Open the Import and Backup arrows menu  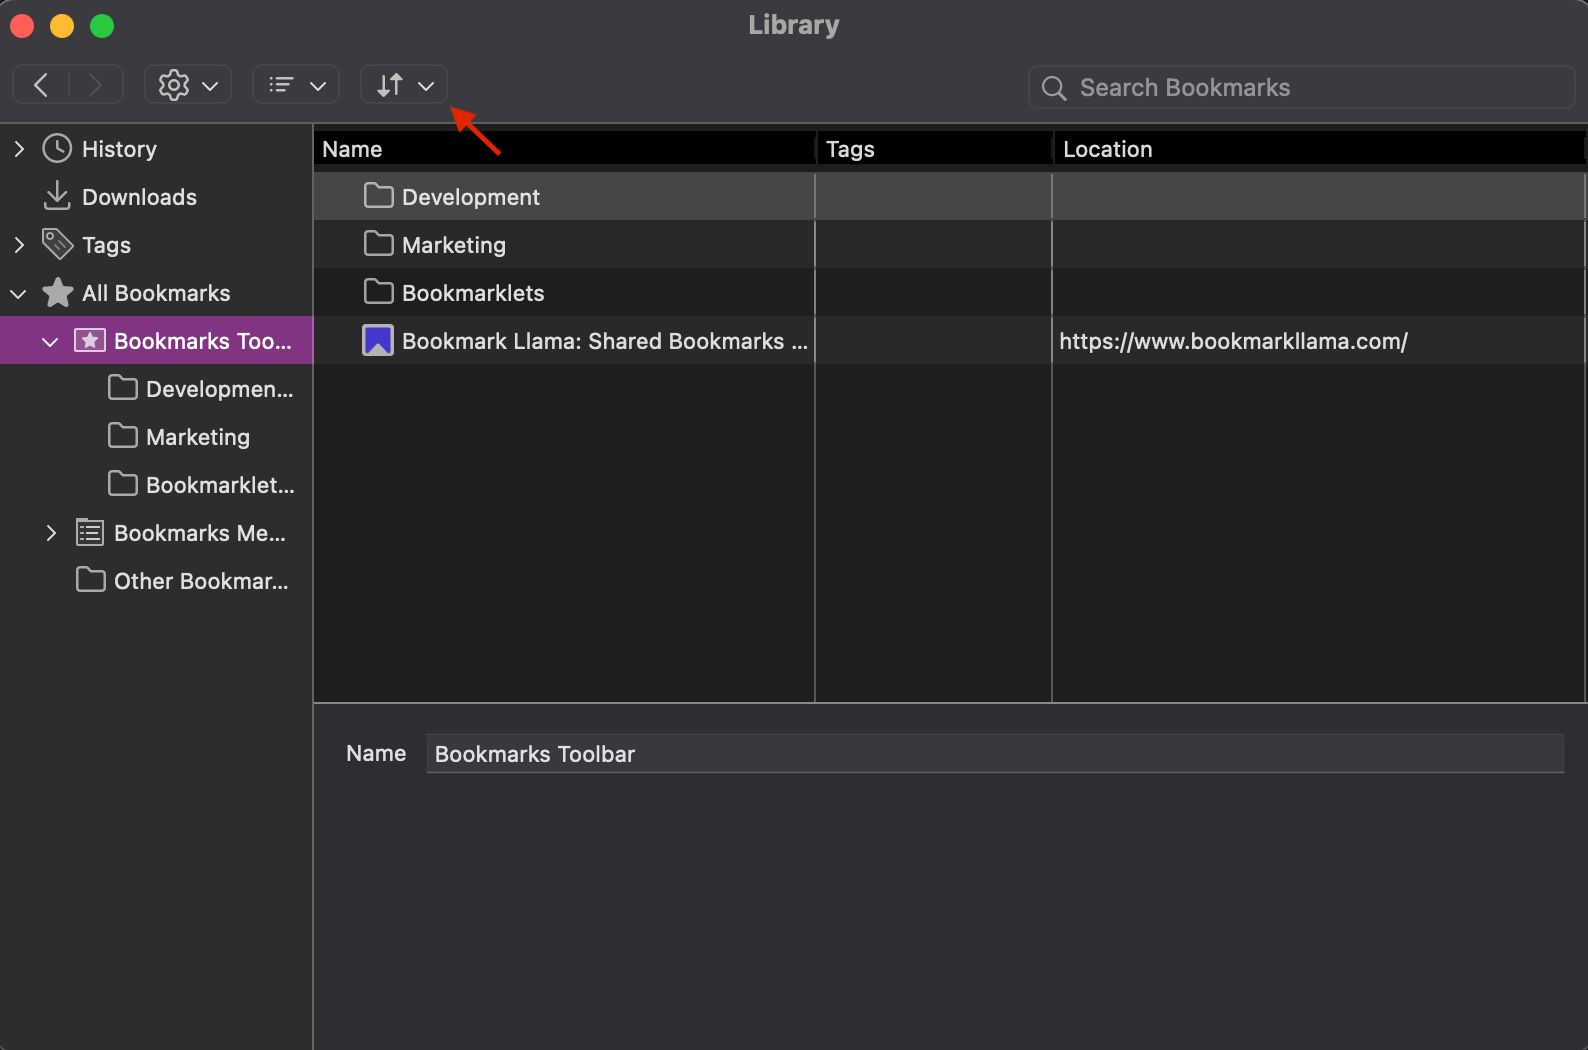(x=404, y=85)
